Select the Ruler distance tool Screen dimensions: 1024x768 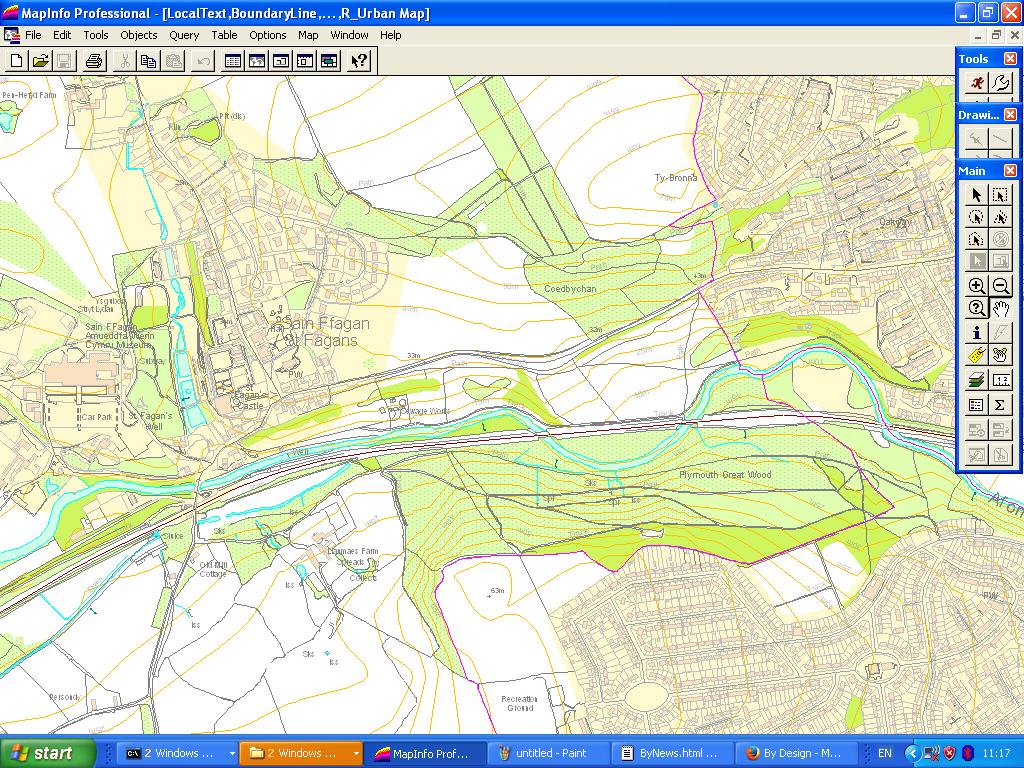click(1000, 379)
